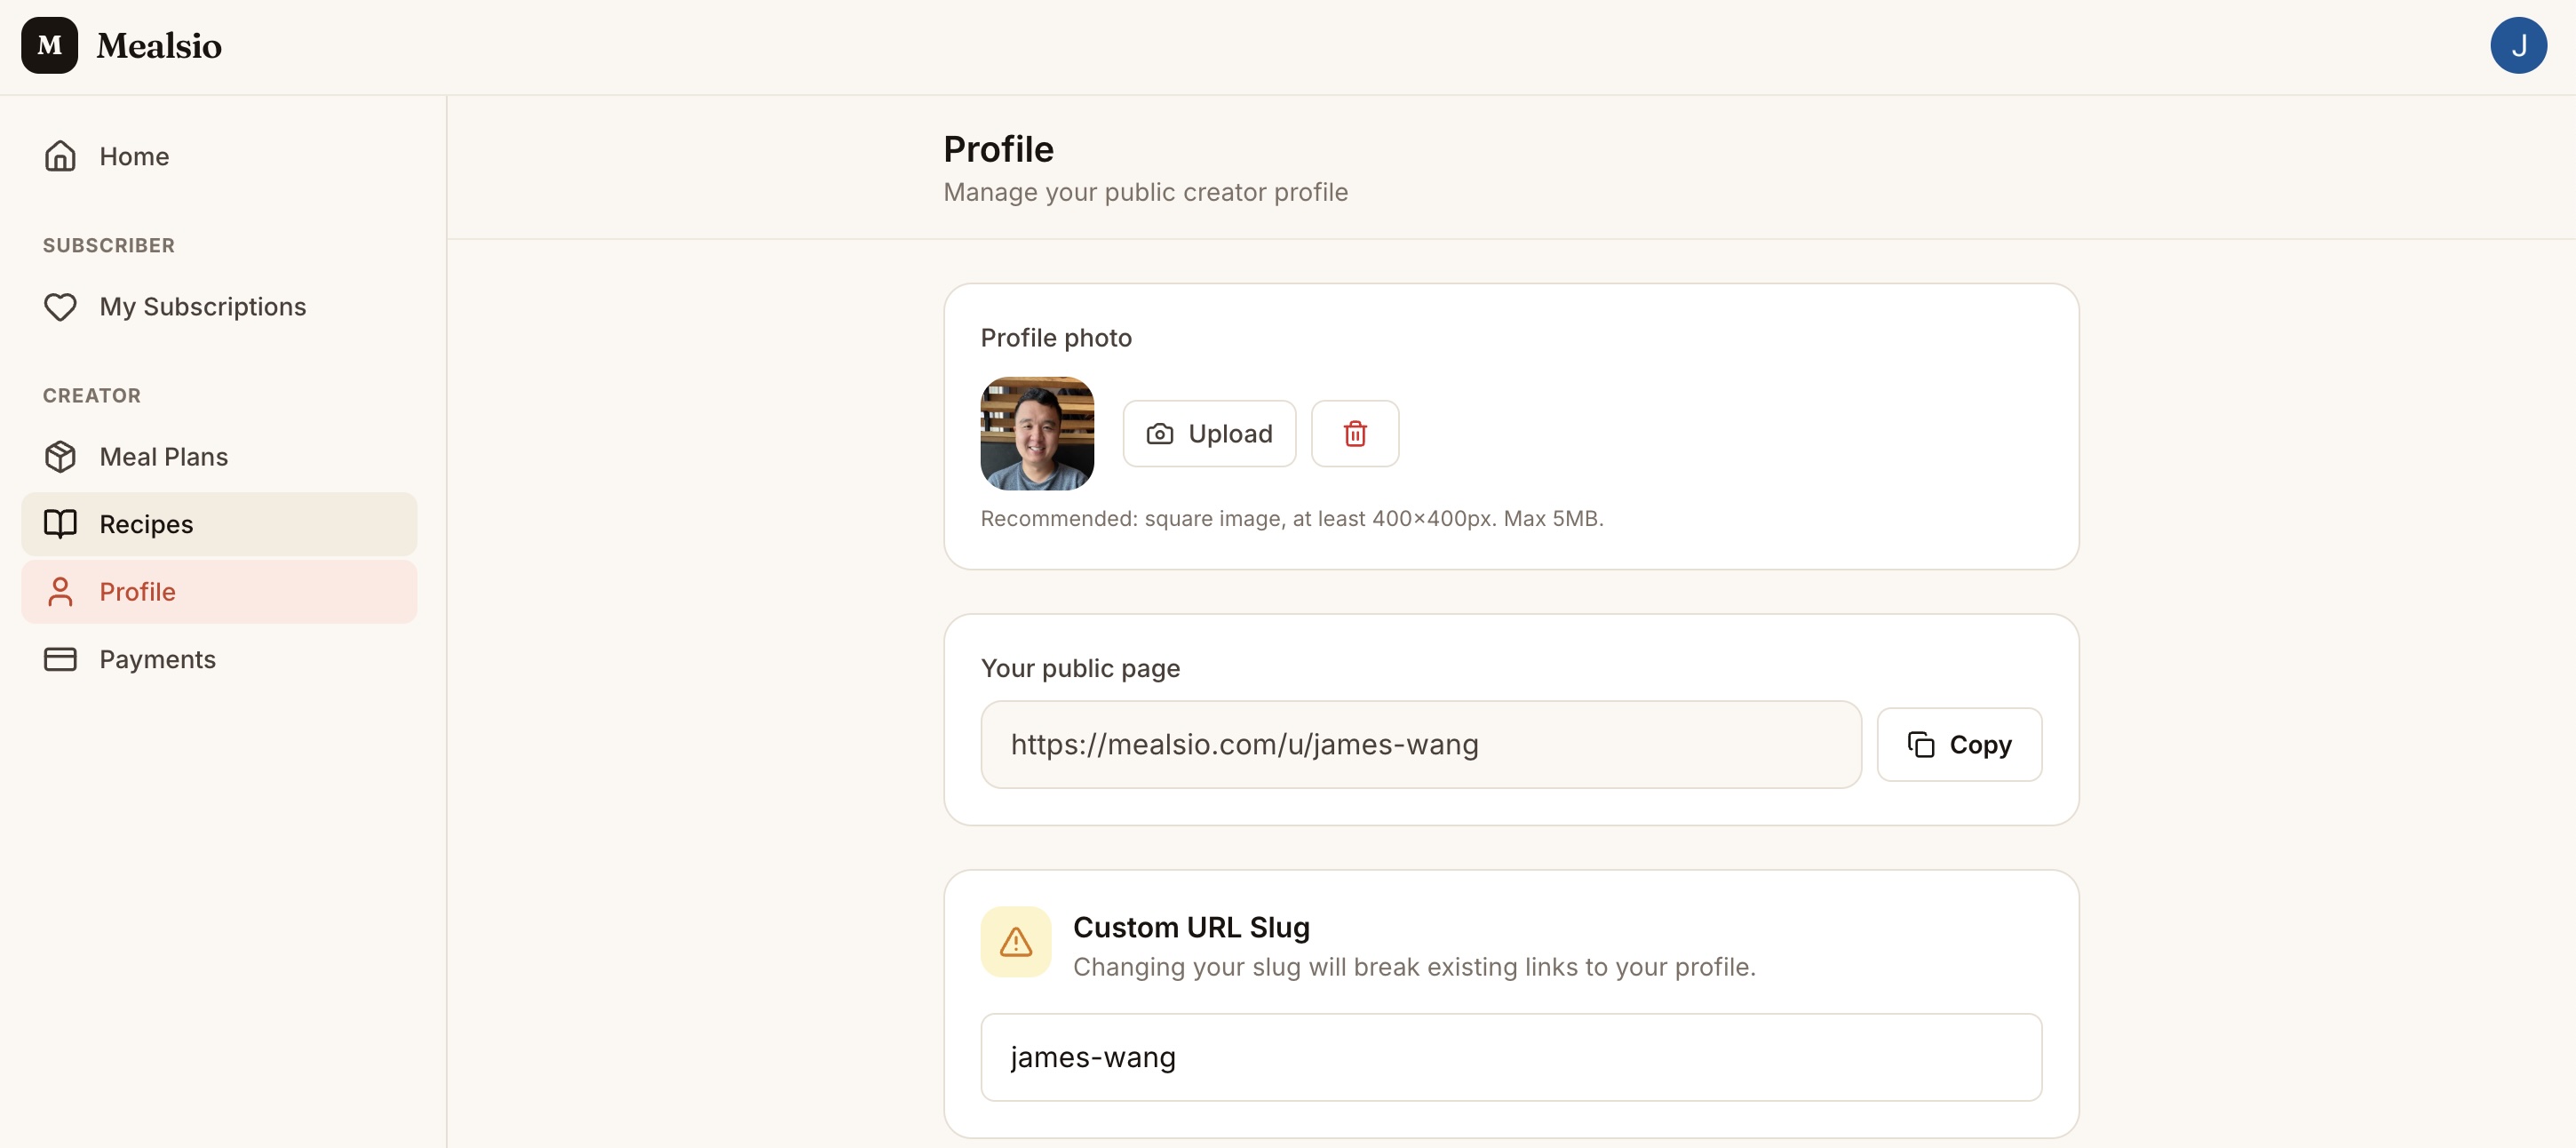The height and width of the screenshot is (1148, 2576).
Task: Open the J user avatar menu
Action: [x=2518, y=45]
